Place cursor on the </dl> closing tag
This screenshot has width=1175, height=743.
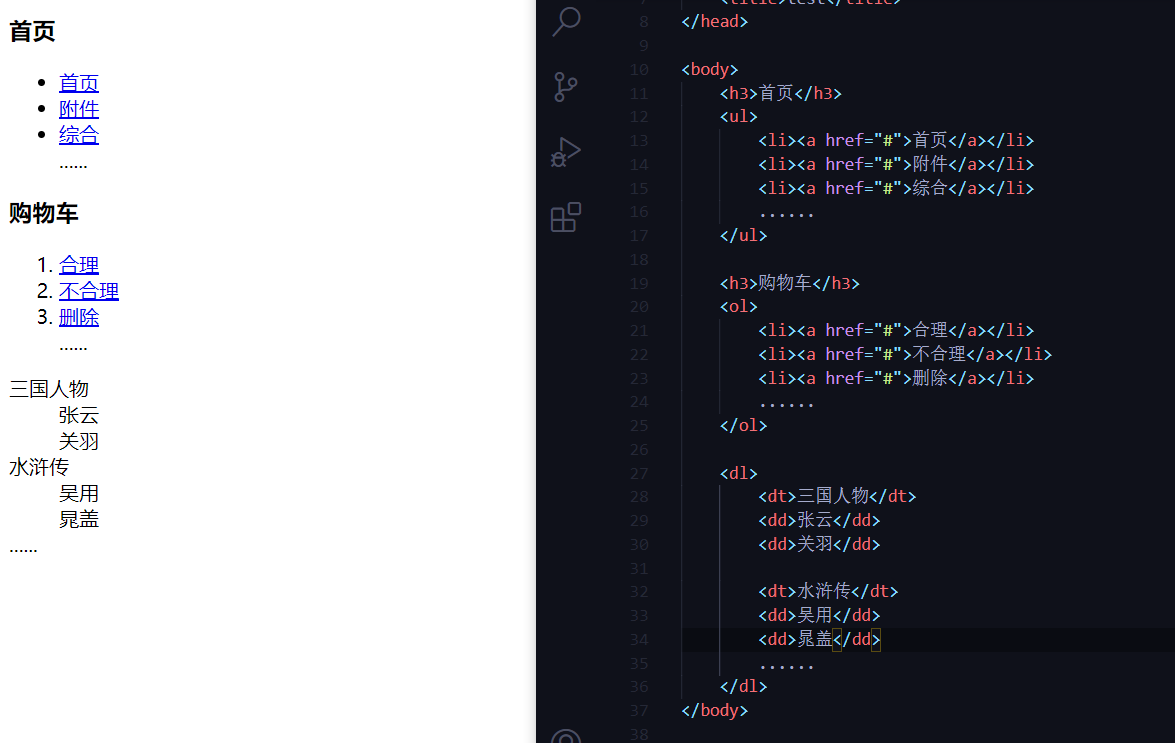pos(743,686)
